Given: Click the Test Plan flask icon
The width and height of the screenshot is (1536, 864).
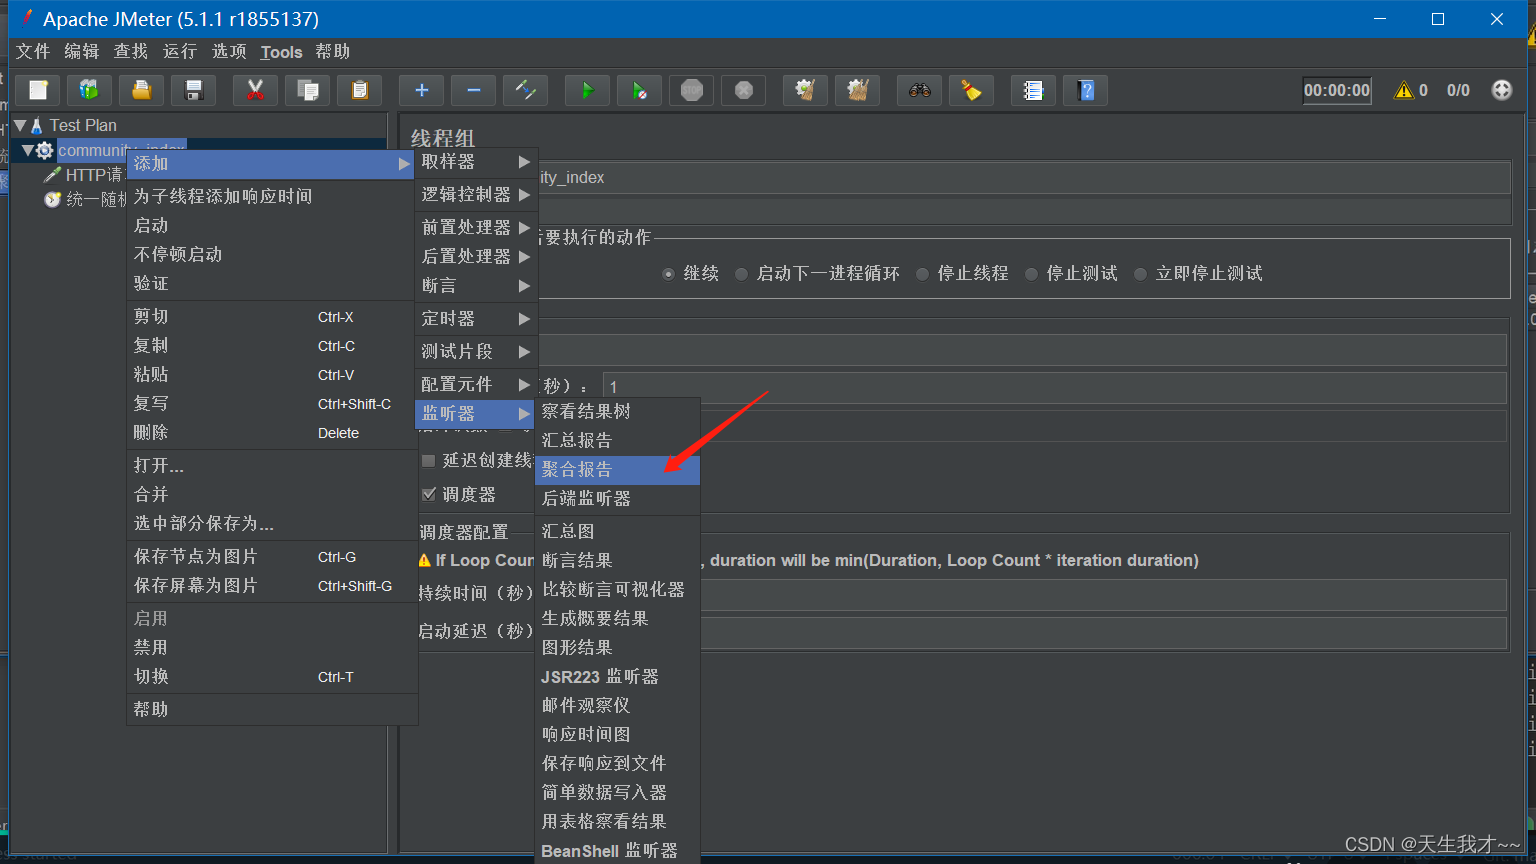Looking at the screenshot, I should [x=37, y=125].
